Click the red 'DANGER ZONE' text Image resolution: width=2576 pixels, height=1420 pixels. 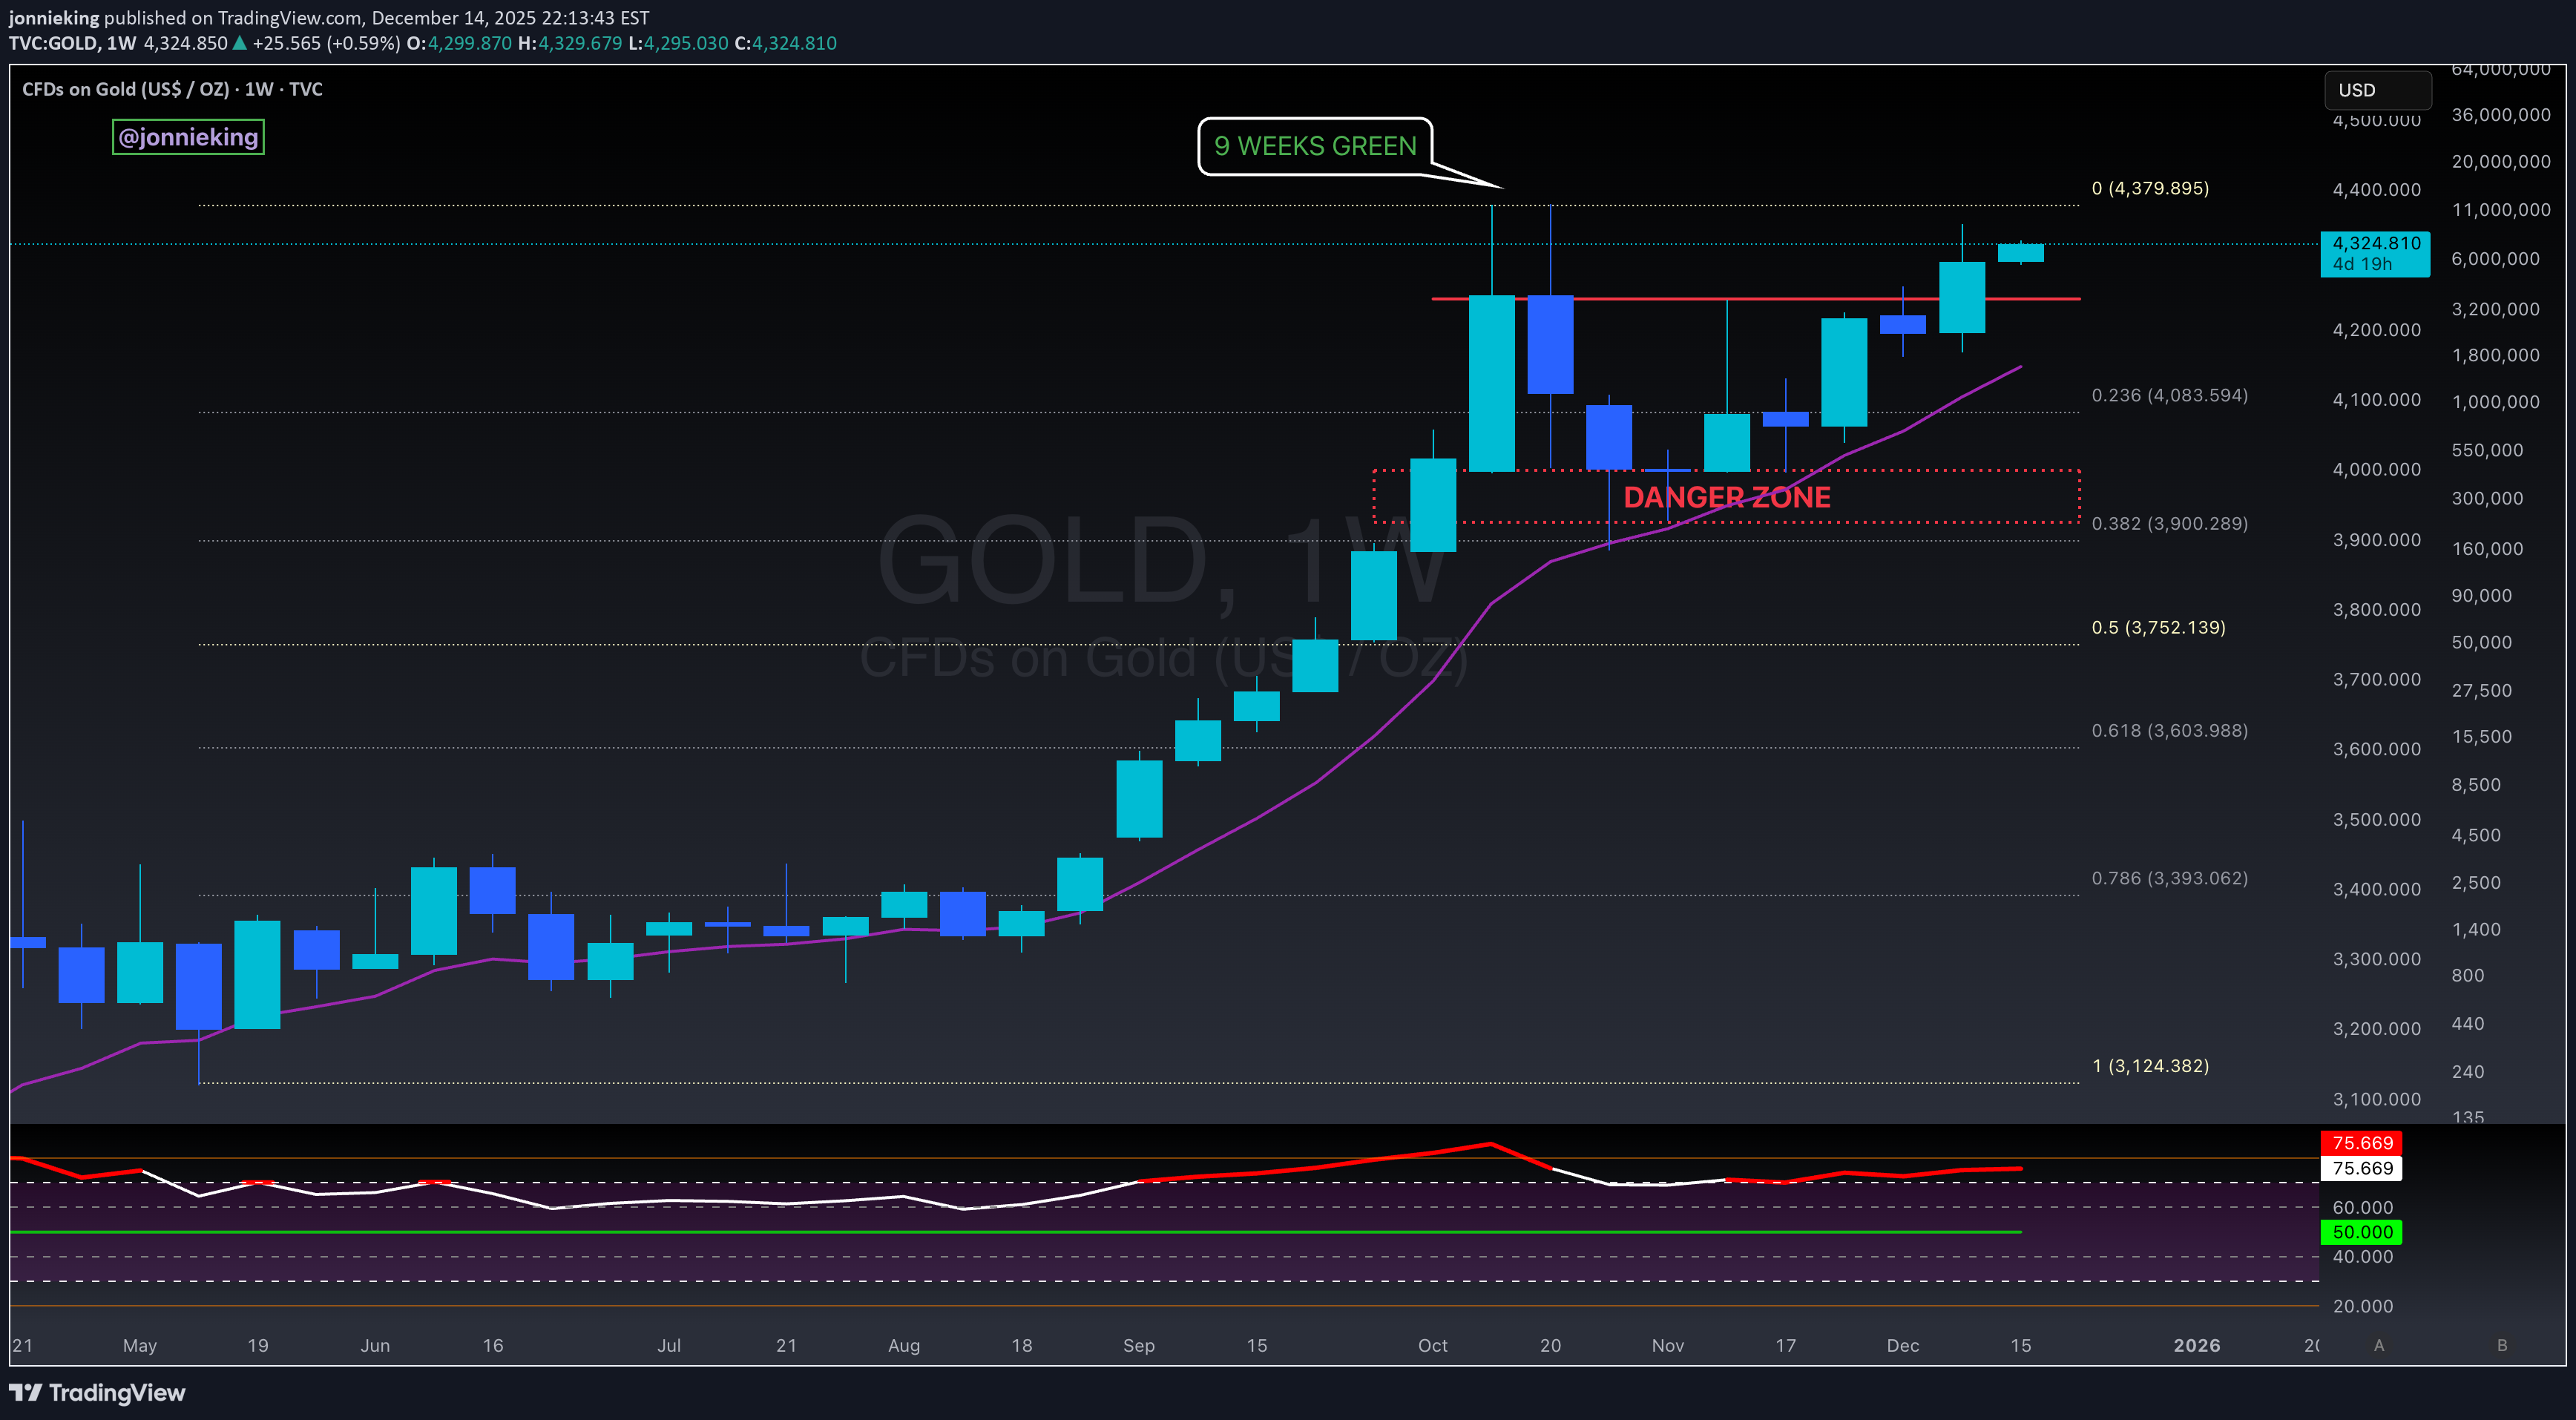click(1726, 497)
